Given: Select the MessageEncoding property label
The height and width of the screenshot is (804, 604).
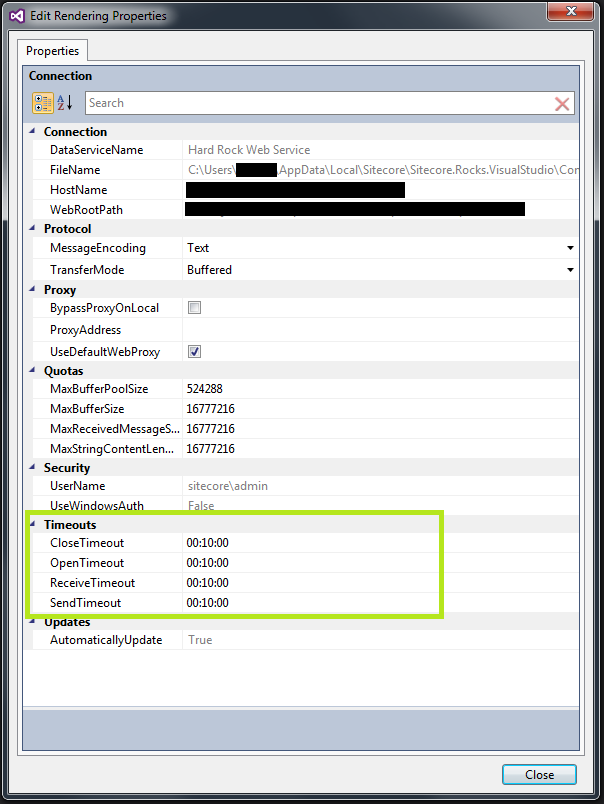Looking at the screenshot, I should coord(98,248).
